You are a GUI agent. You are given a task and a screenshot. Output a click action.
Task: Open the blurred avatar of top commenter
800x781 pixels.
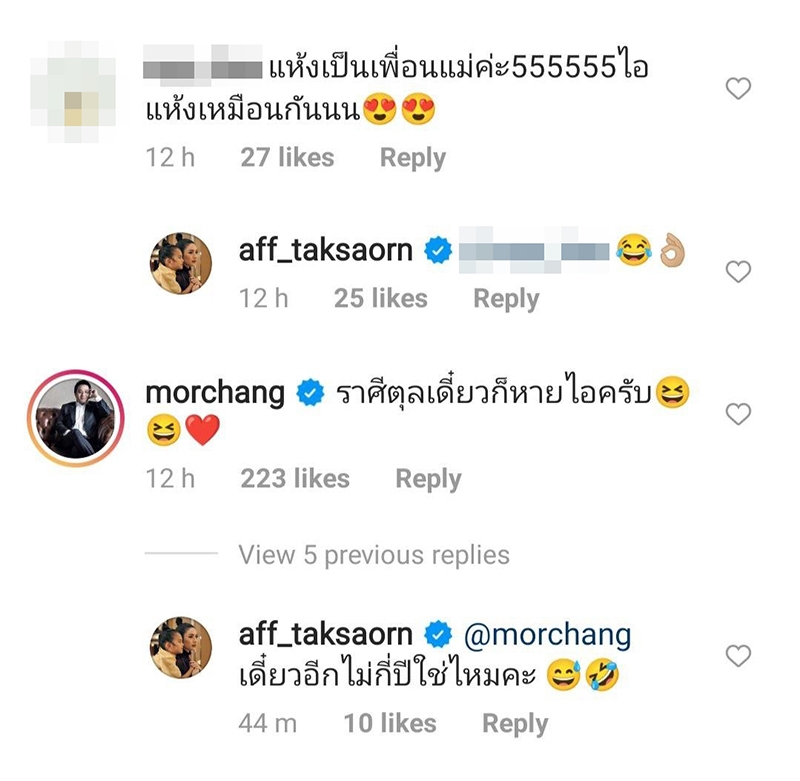click(x=72, y=92)
